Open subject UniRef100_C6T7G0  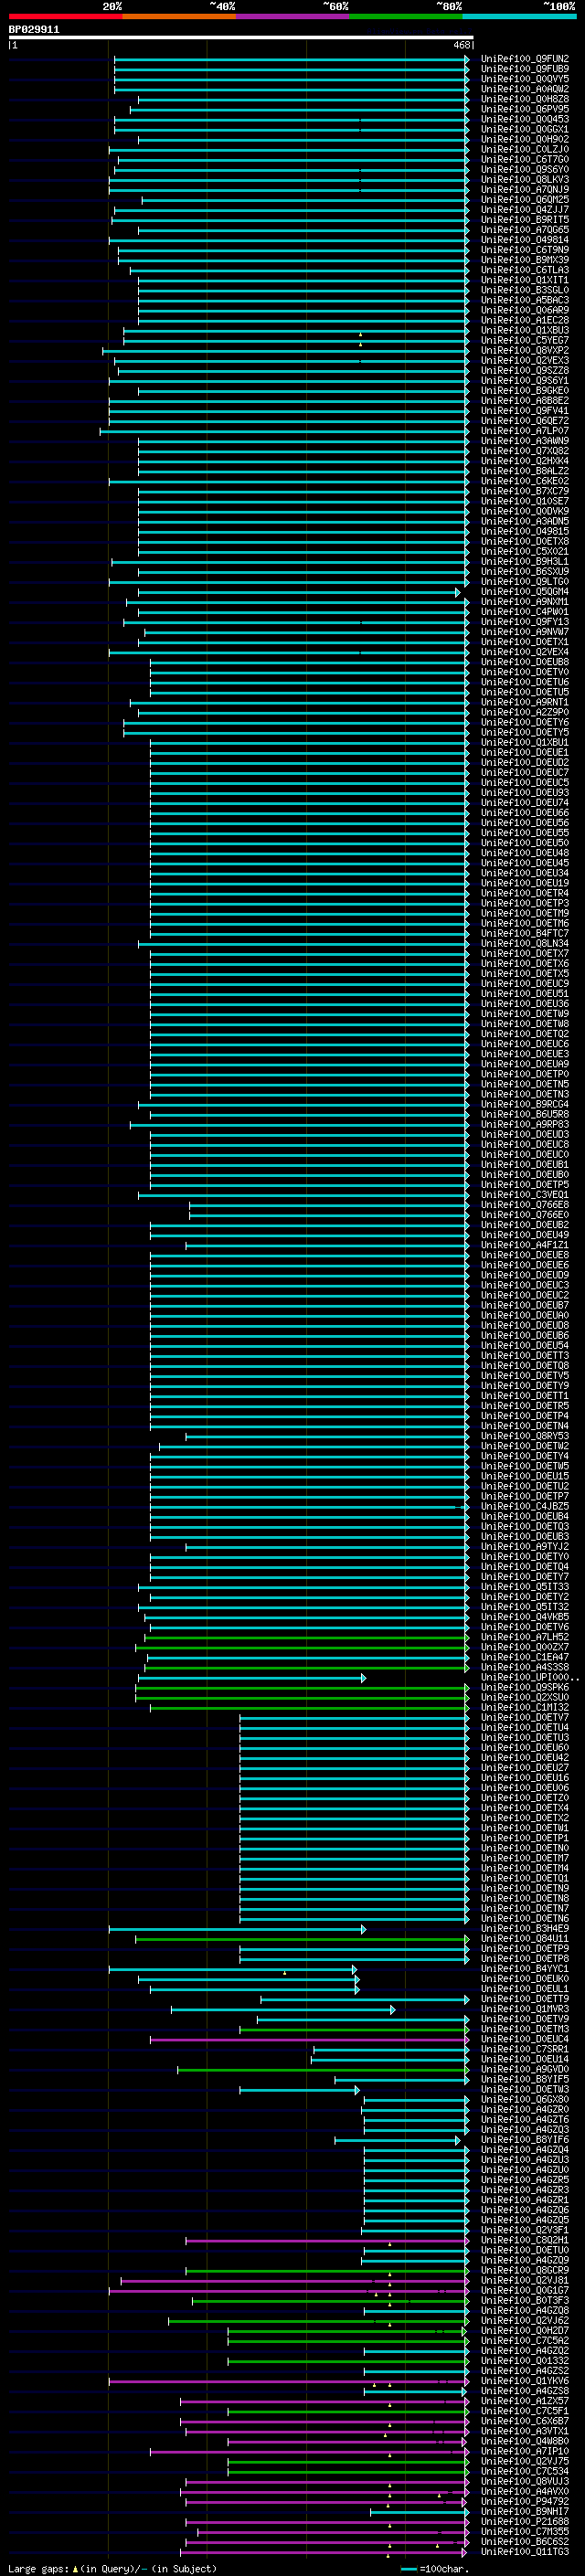pos(525,159)
